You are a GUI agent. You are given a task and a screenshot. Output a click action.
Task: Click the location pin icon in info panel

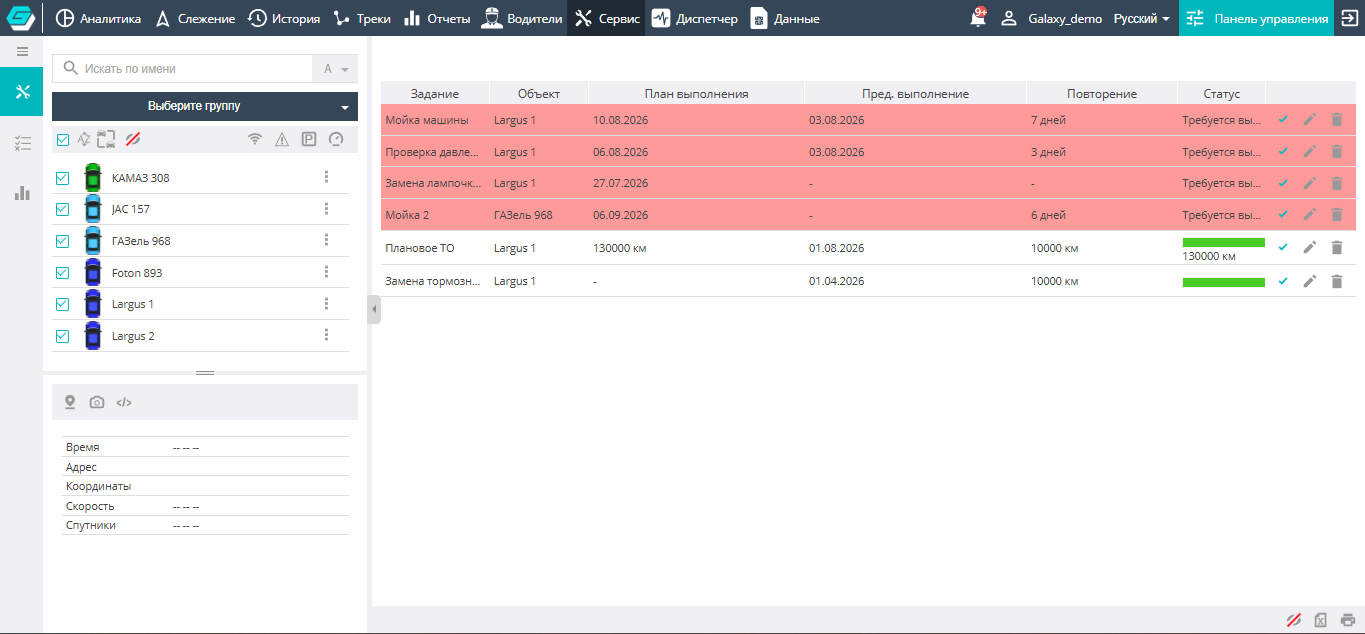70,402
